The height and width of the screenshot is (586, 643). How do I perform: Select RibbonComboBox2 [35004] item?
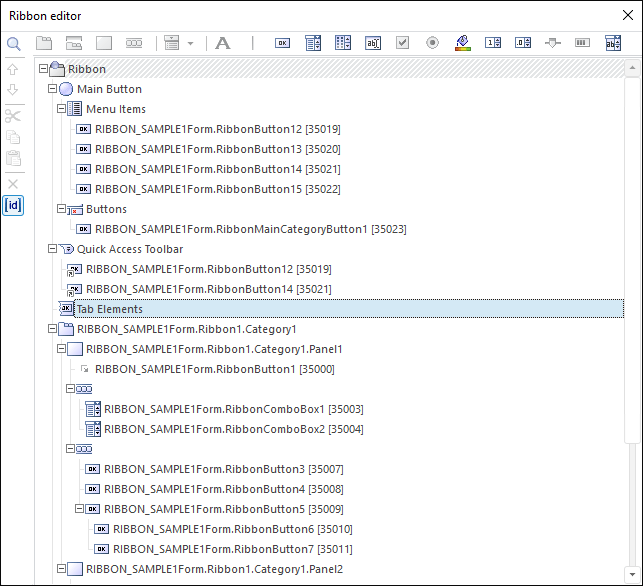click(x=234, y=429)
